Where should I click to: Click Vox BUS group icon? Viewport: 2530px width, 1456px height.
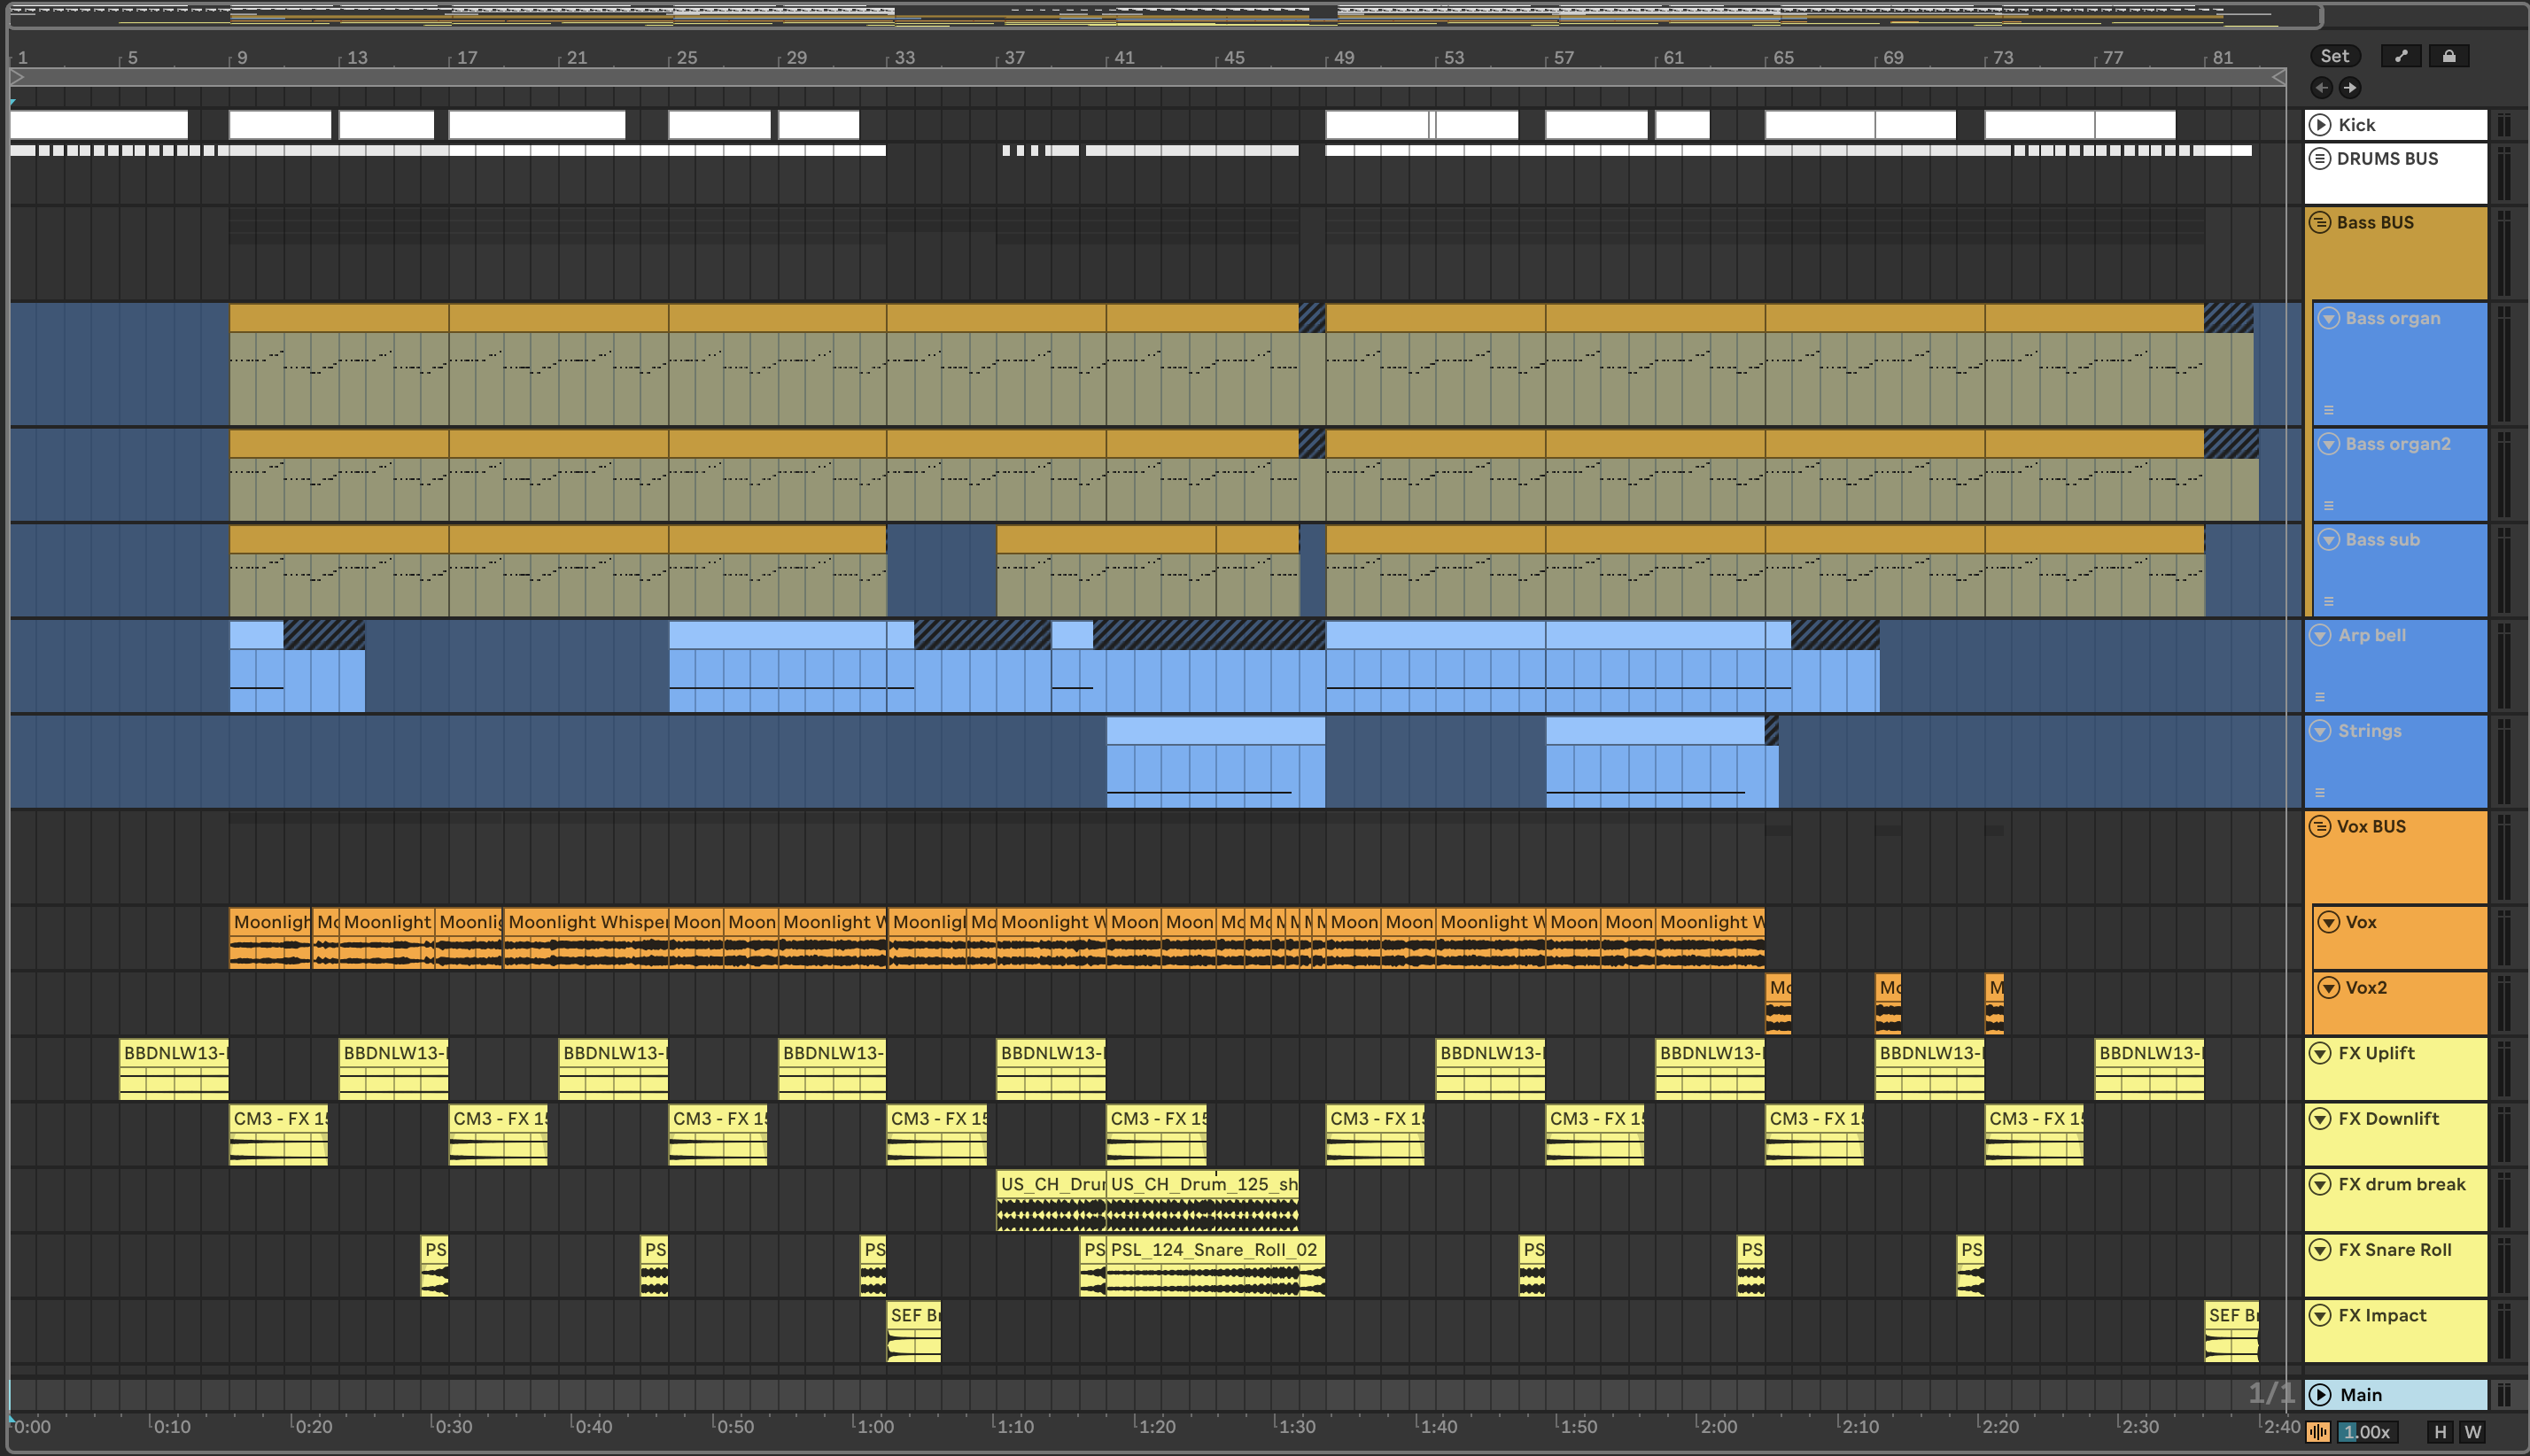(x=2320, y=827)
